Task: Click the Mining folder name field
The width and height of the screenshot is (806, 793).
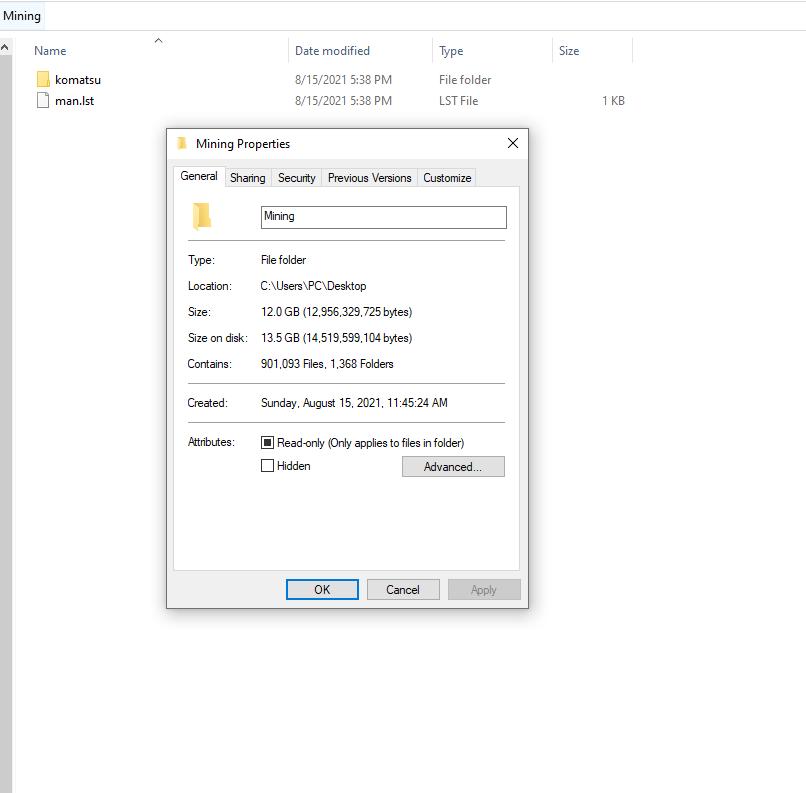Action: coord(383,217)
